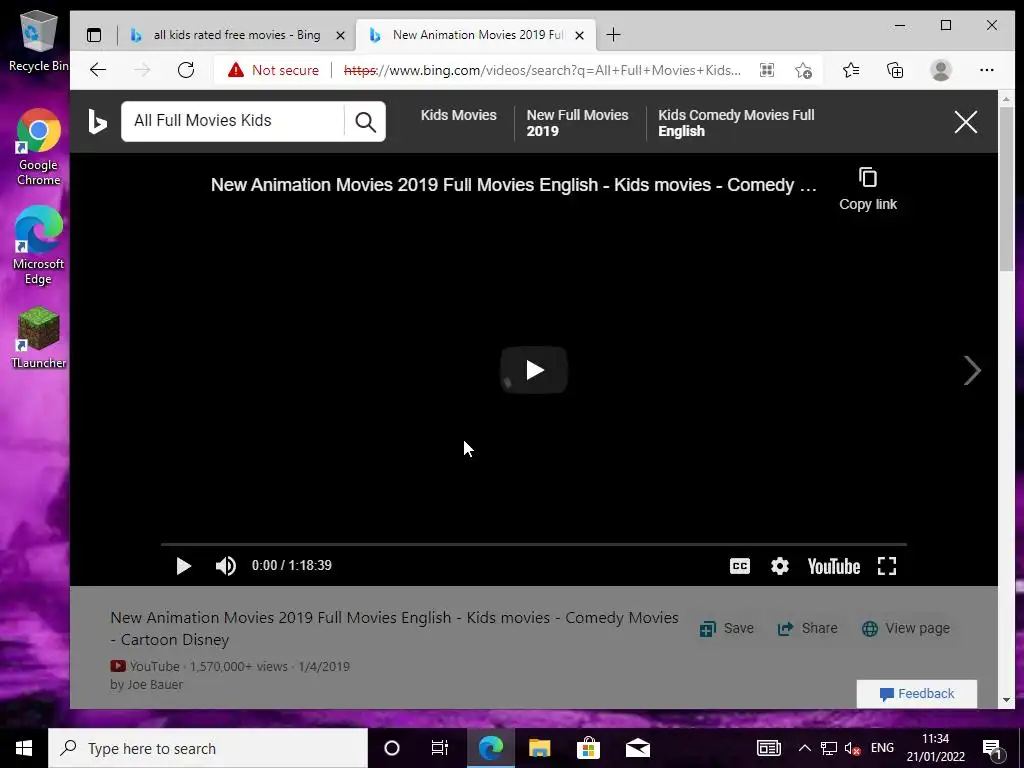This screenshot has width=1024, height=768.
Task: Click the scrollbar down arrow
Action: (1006, 700)
